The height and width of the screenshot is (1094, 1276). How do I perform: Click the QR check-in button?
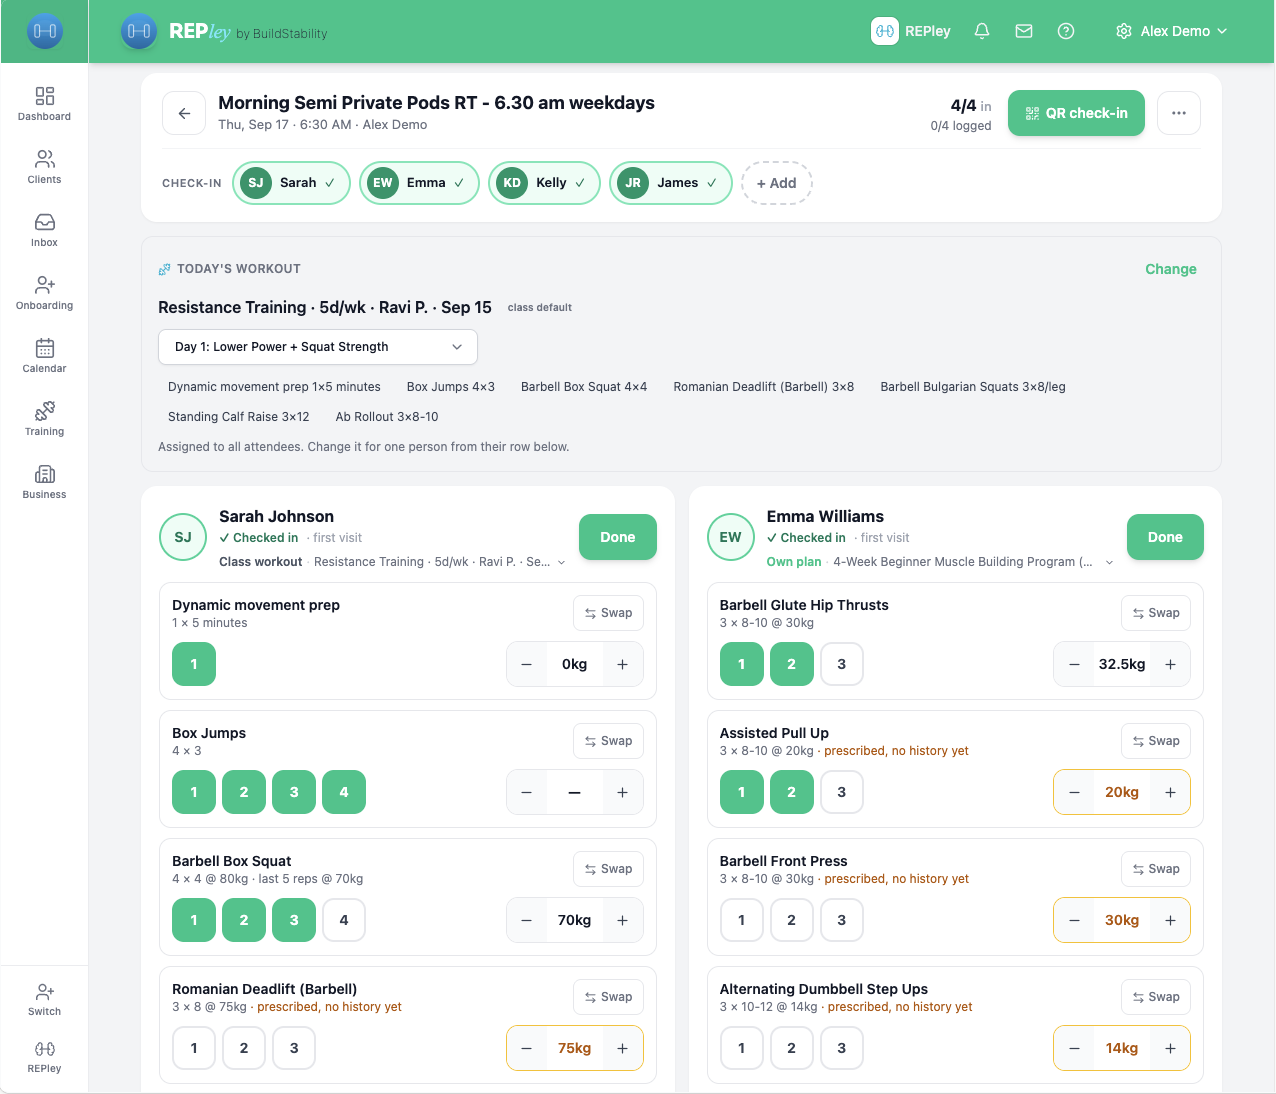coord(1076,113)
